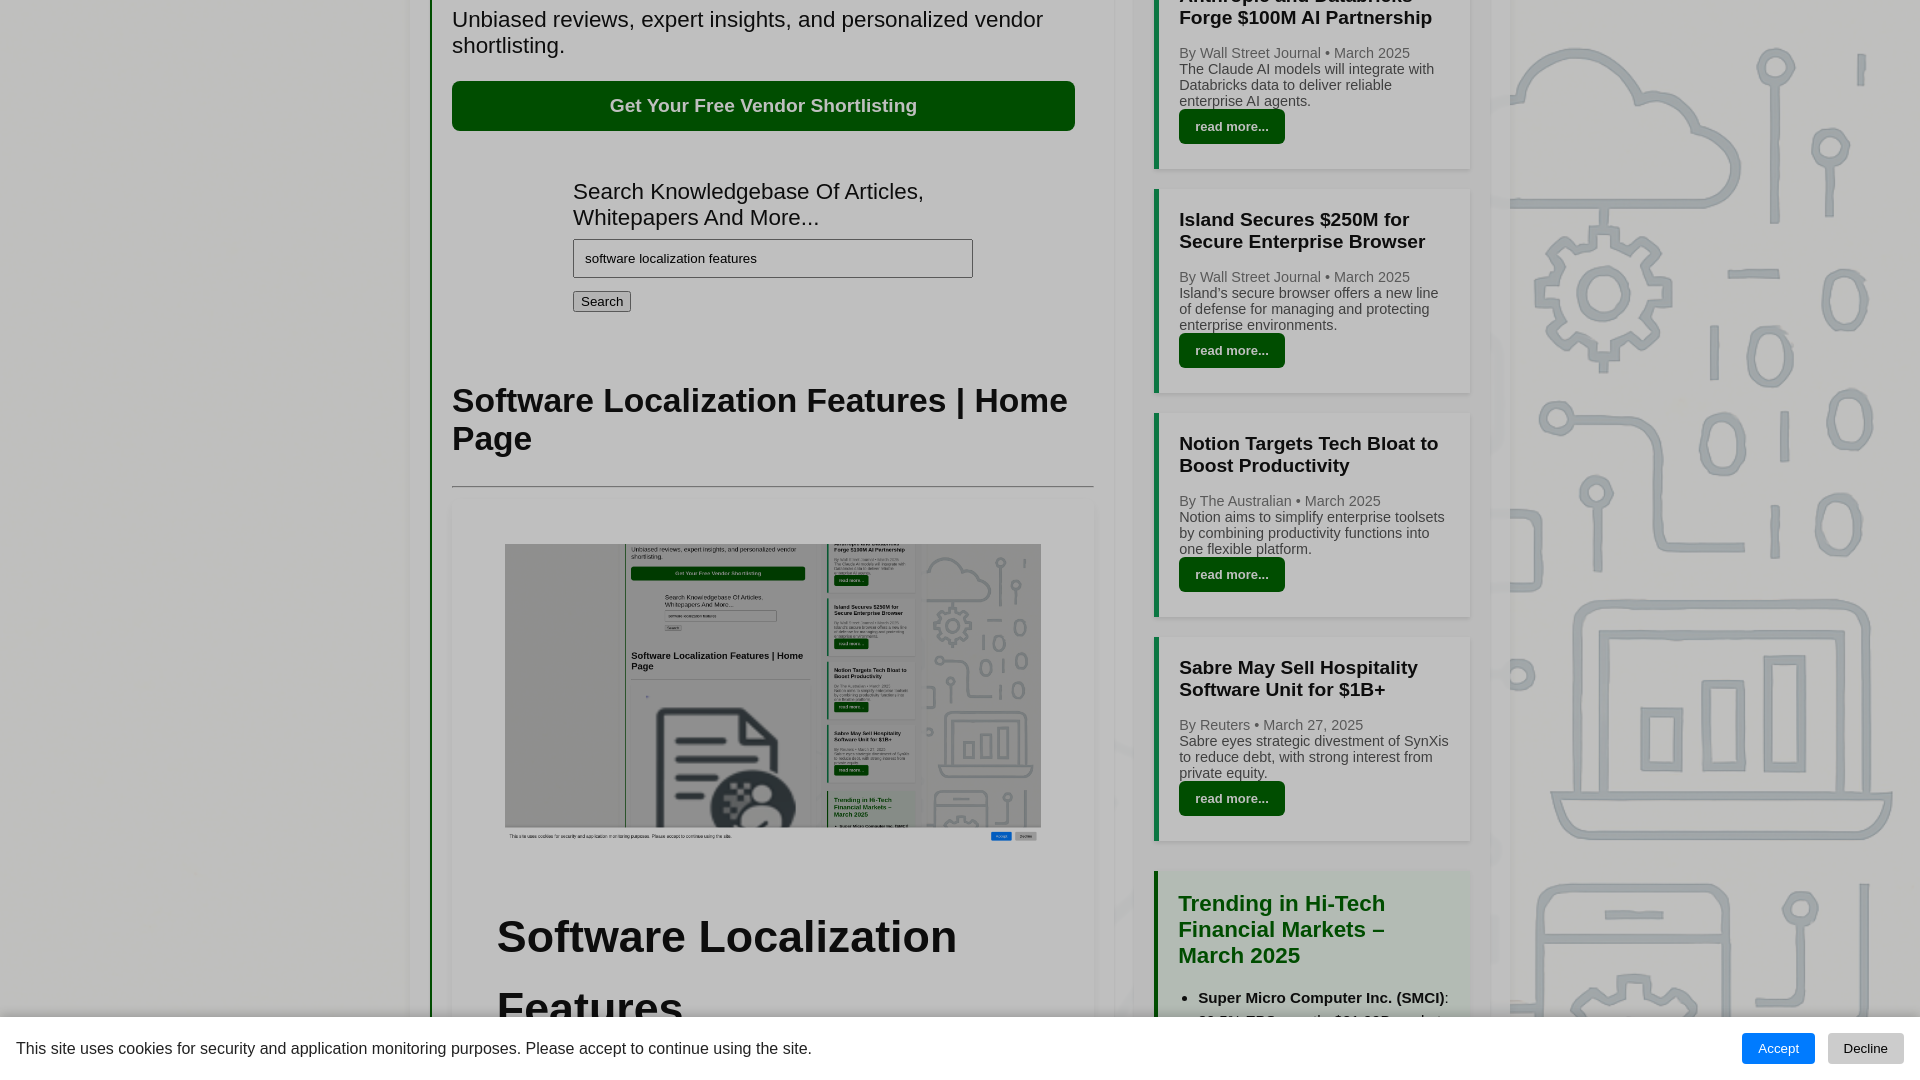The image size is (1920, 1080).
Task: Read more on Anthropic and Databricks article
Action: pos(1231,127)
